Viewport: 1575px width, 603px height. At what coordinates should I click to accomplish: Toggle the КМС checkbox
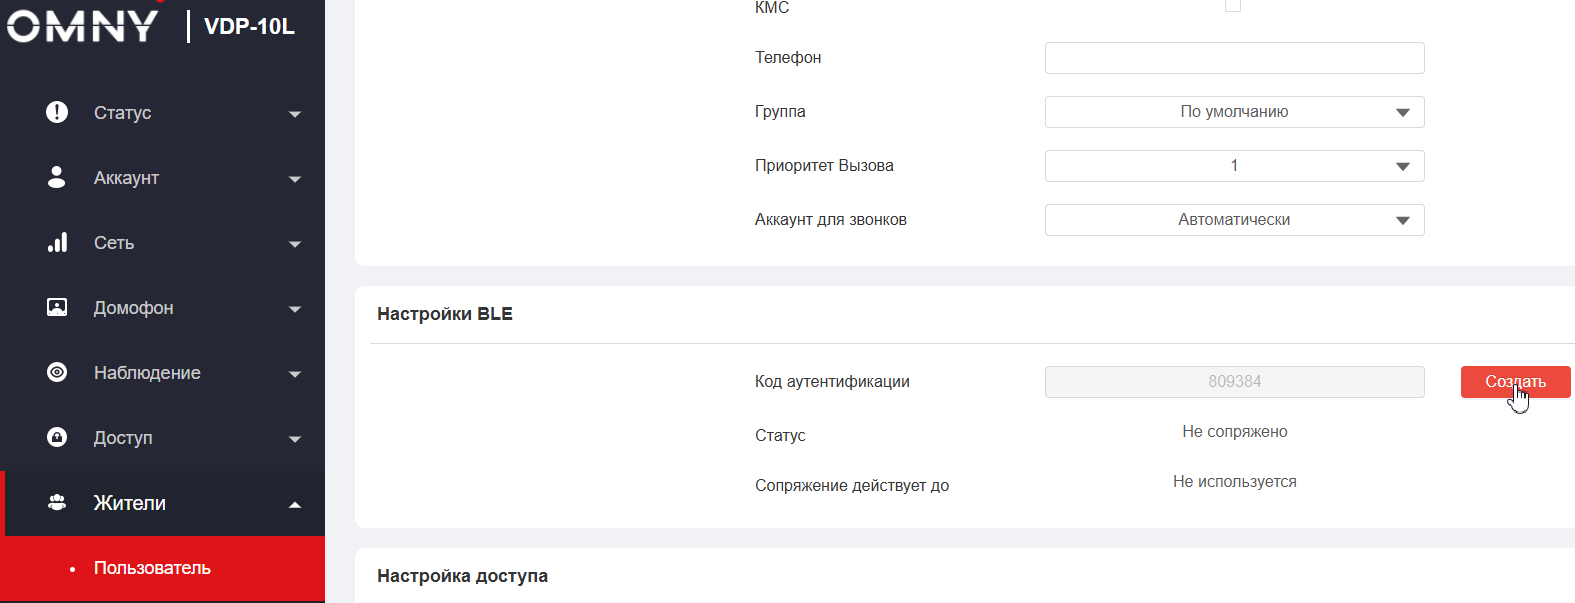(1233, 6)
